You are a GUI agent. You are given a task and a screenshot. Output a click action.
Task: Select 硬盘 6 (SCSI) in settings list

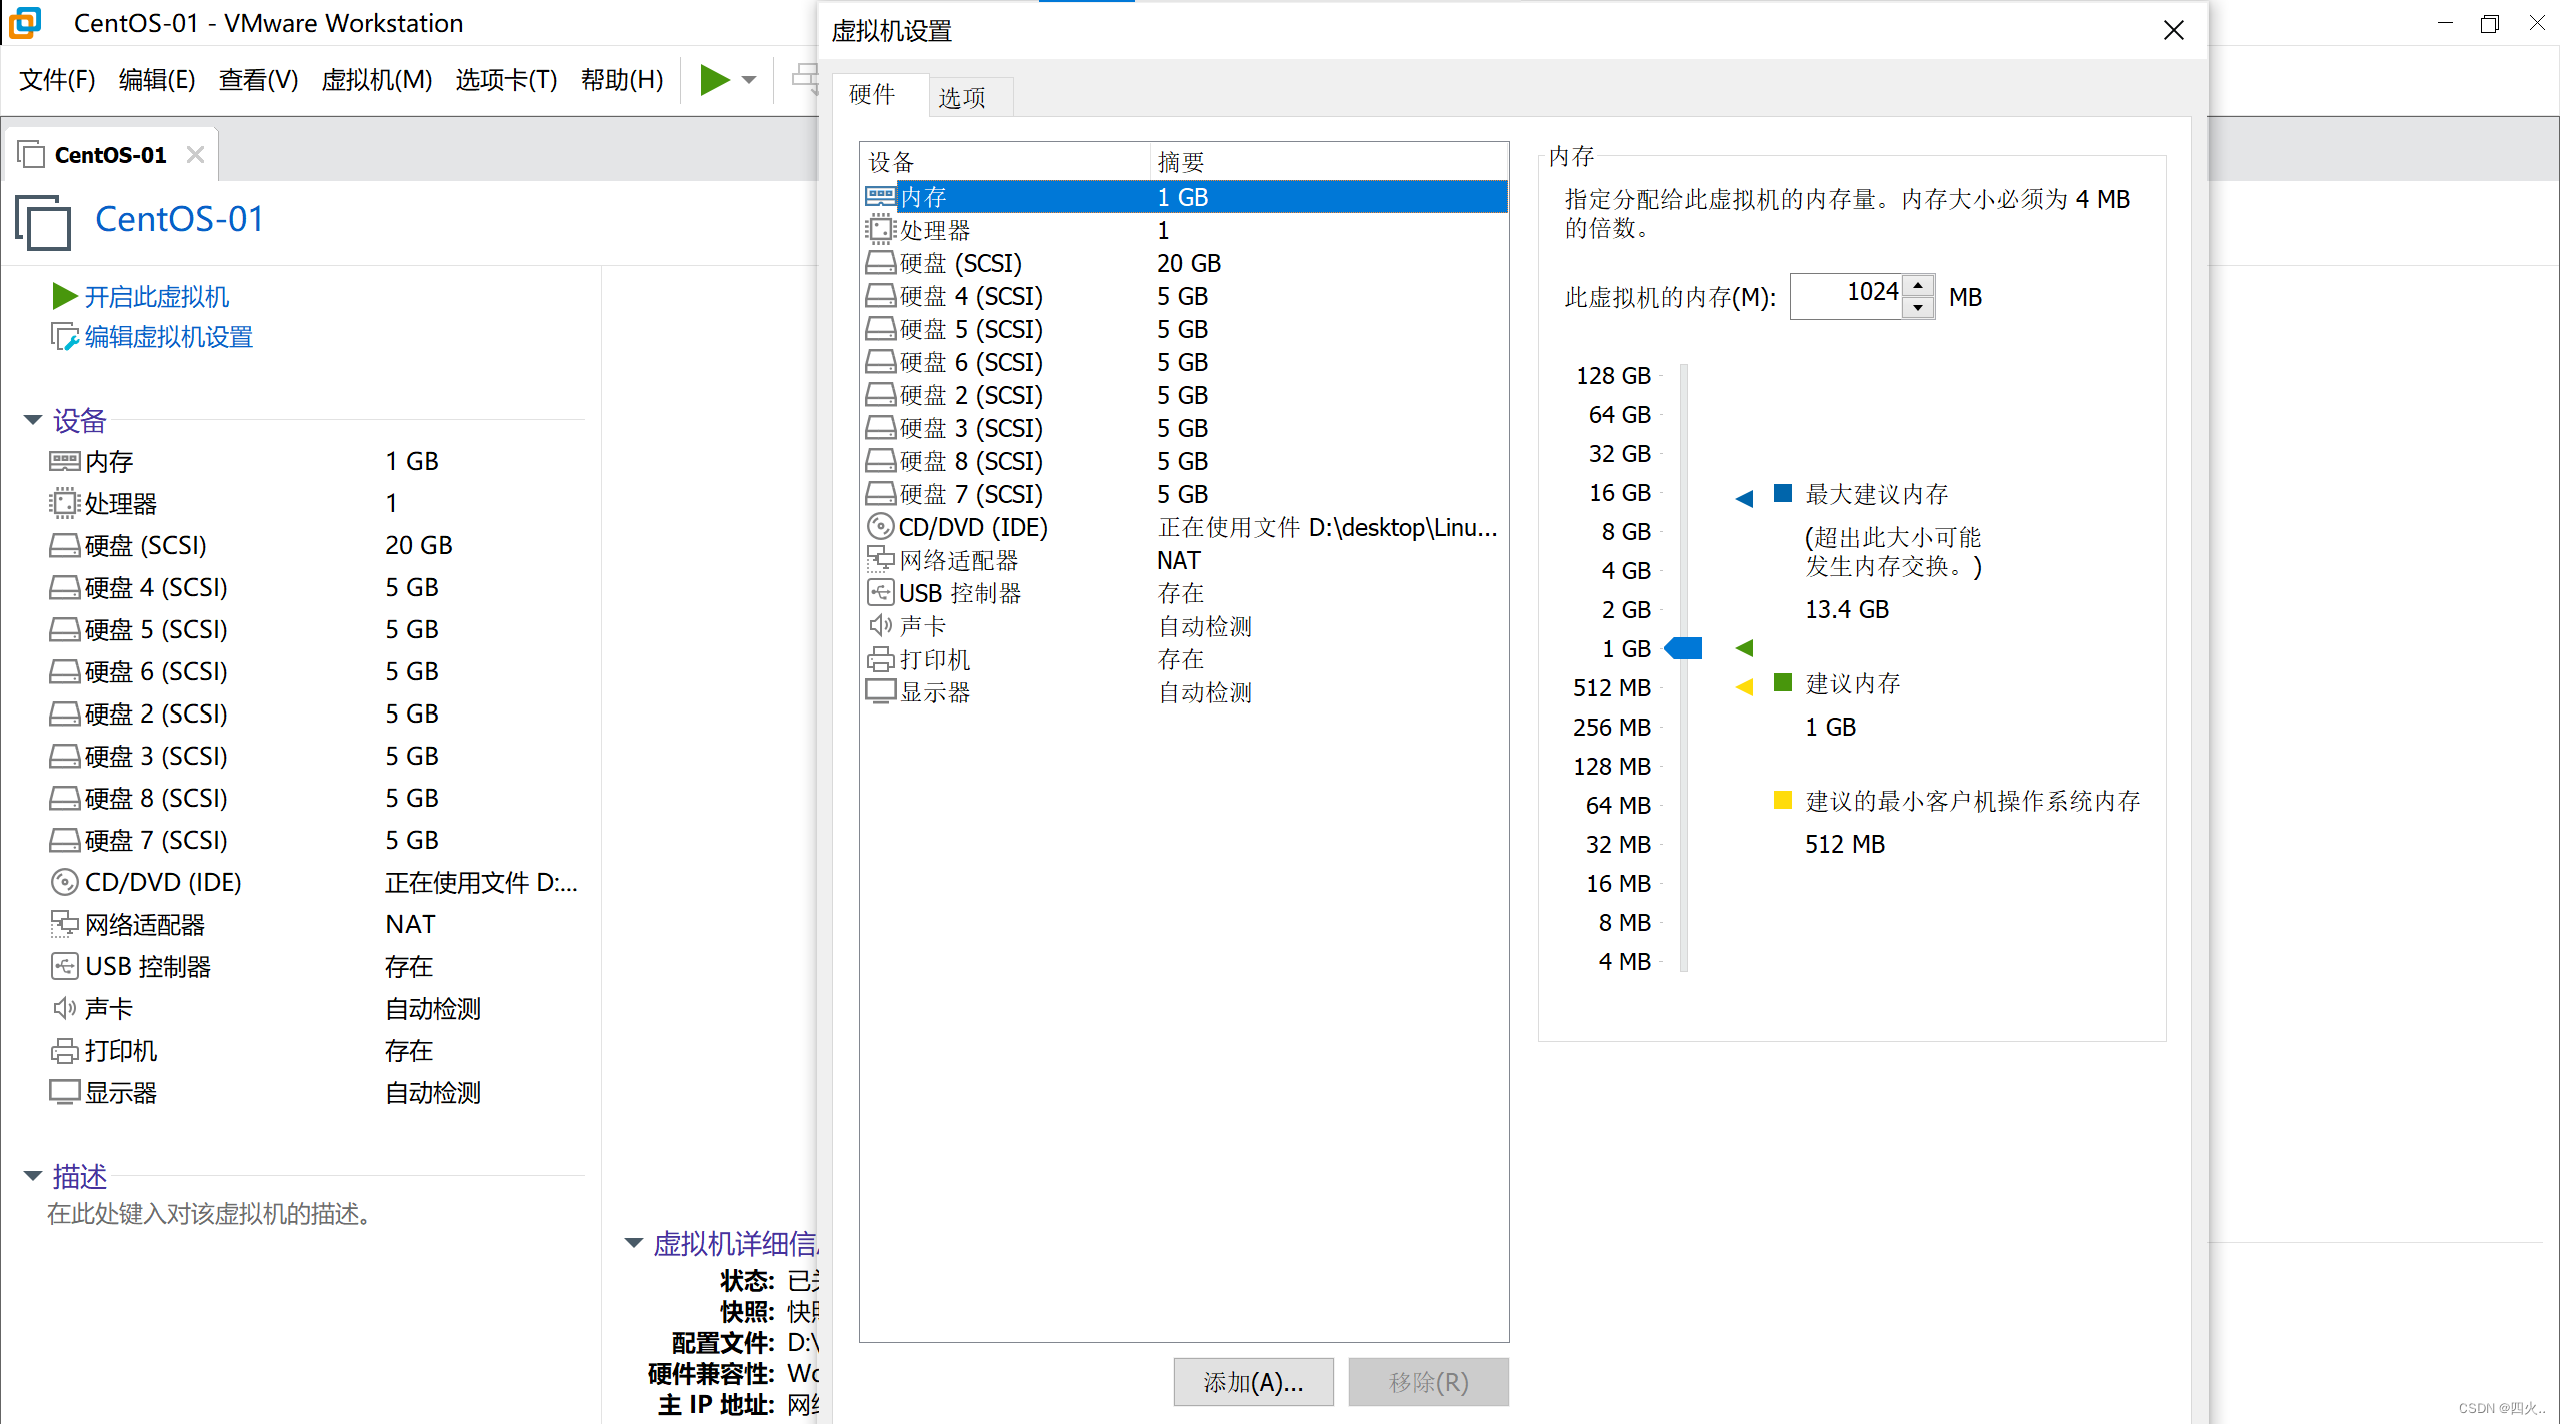1184,362
